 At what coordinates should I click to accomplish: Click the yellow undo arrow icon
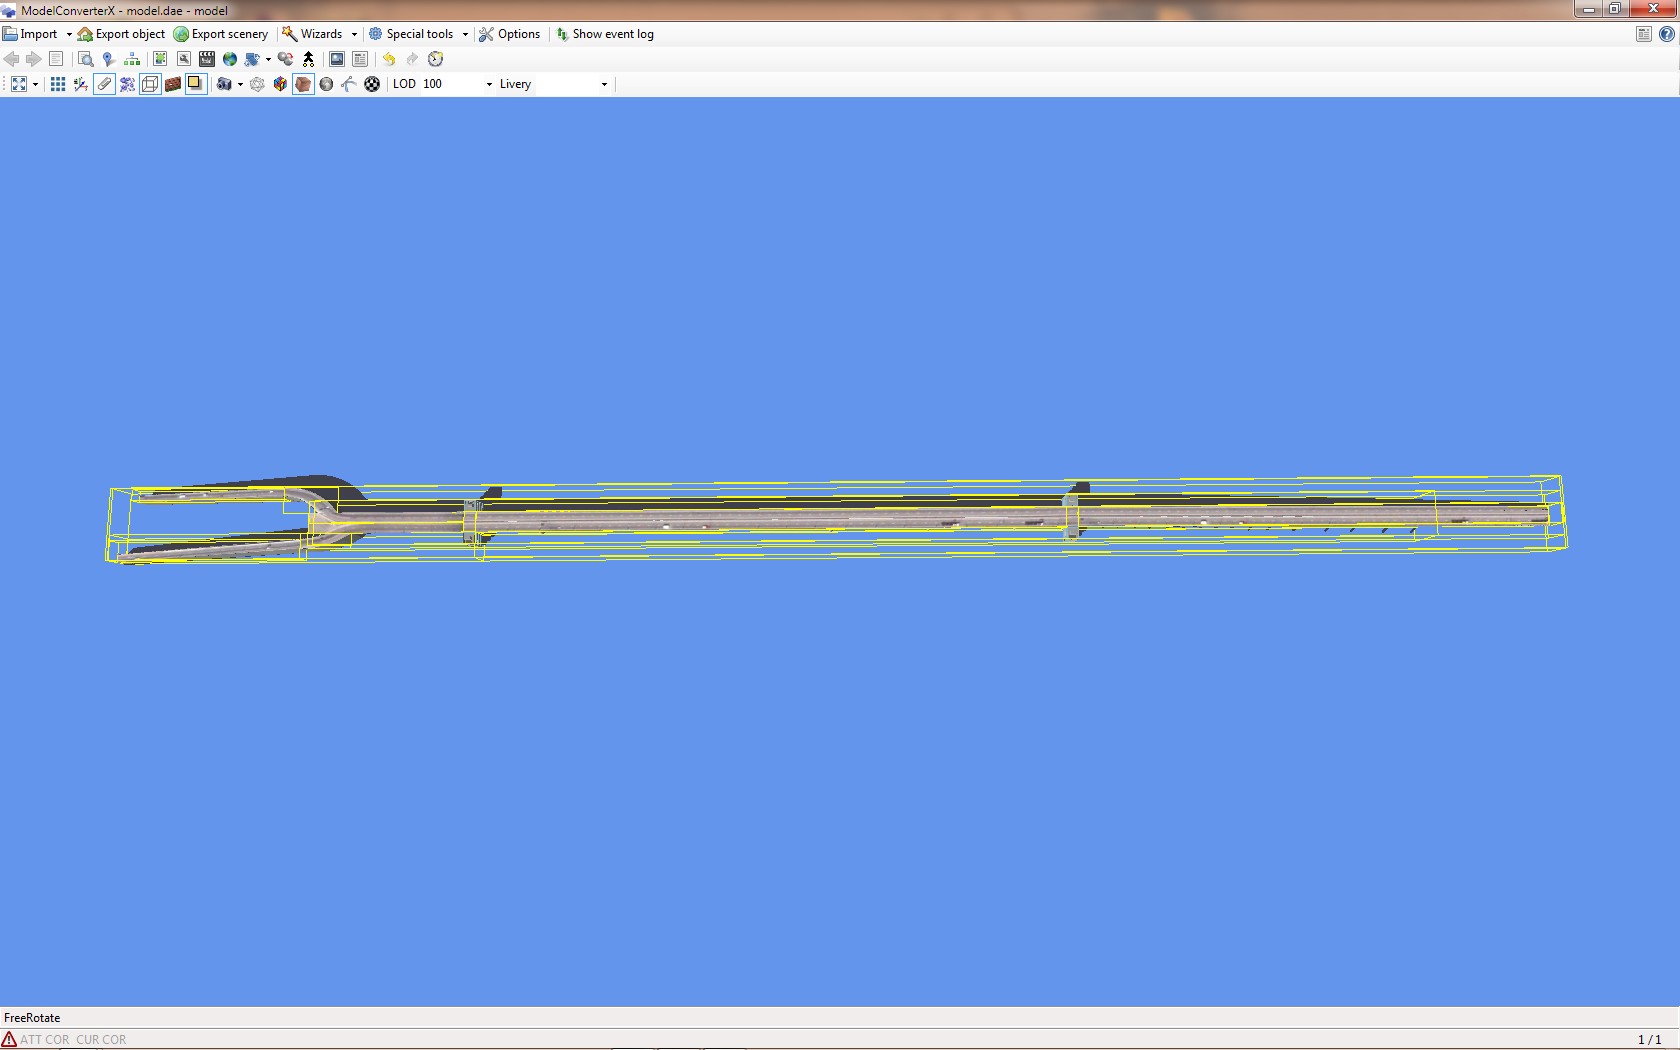tap(389, 59)
